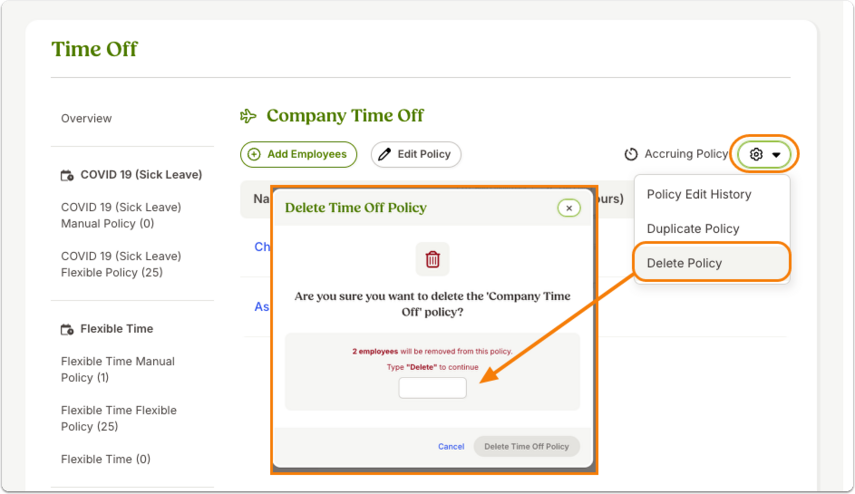Open Flexible Time Flexible Policy (25)
The height and width of the screenshot is (494, 855).
[119, 418]
